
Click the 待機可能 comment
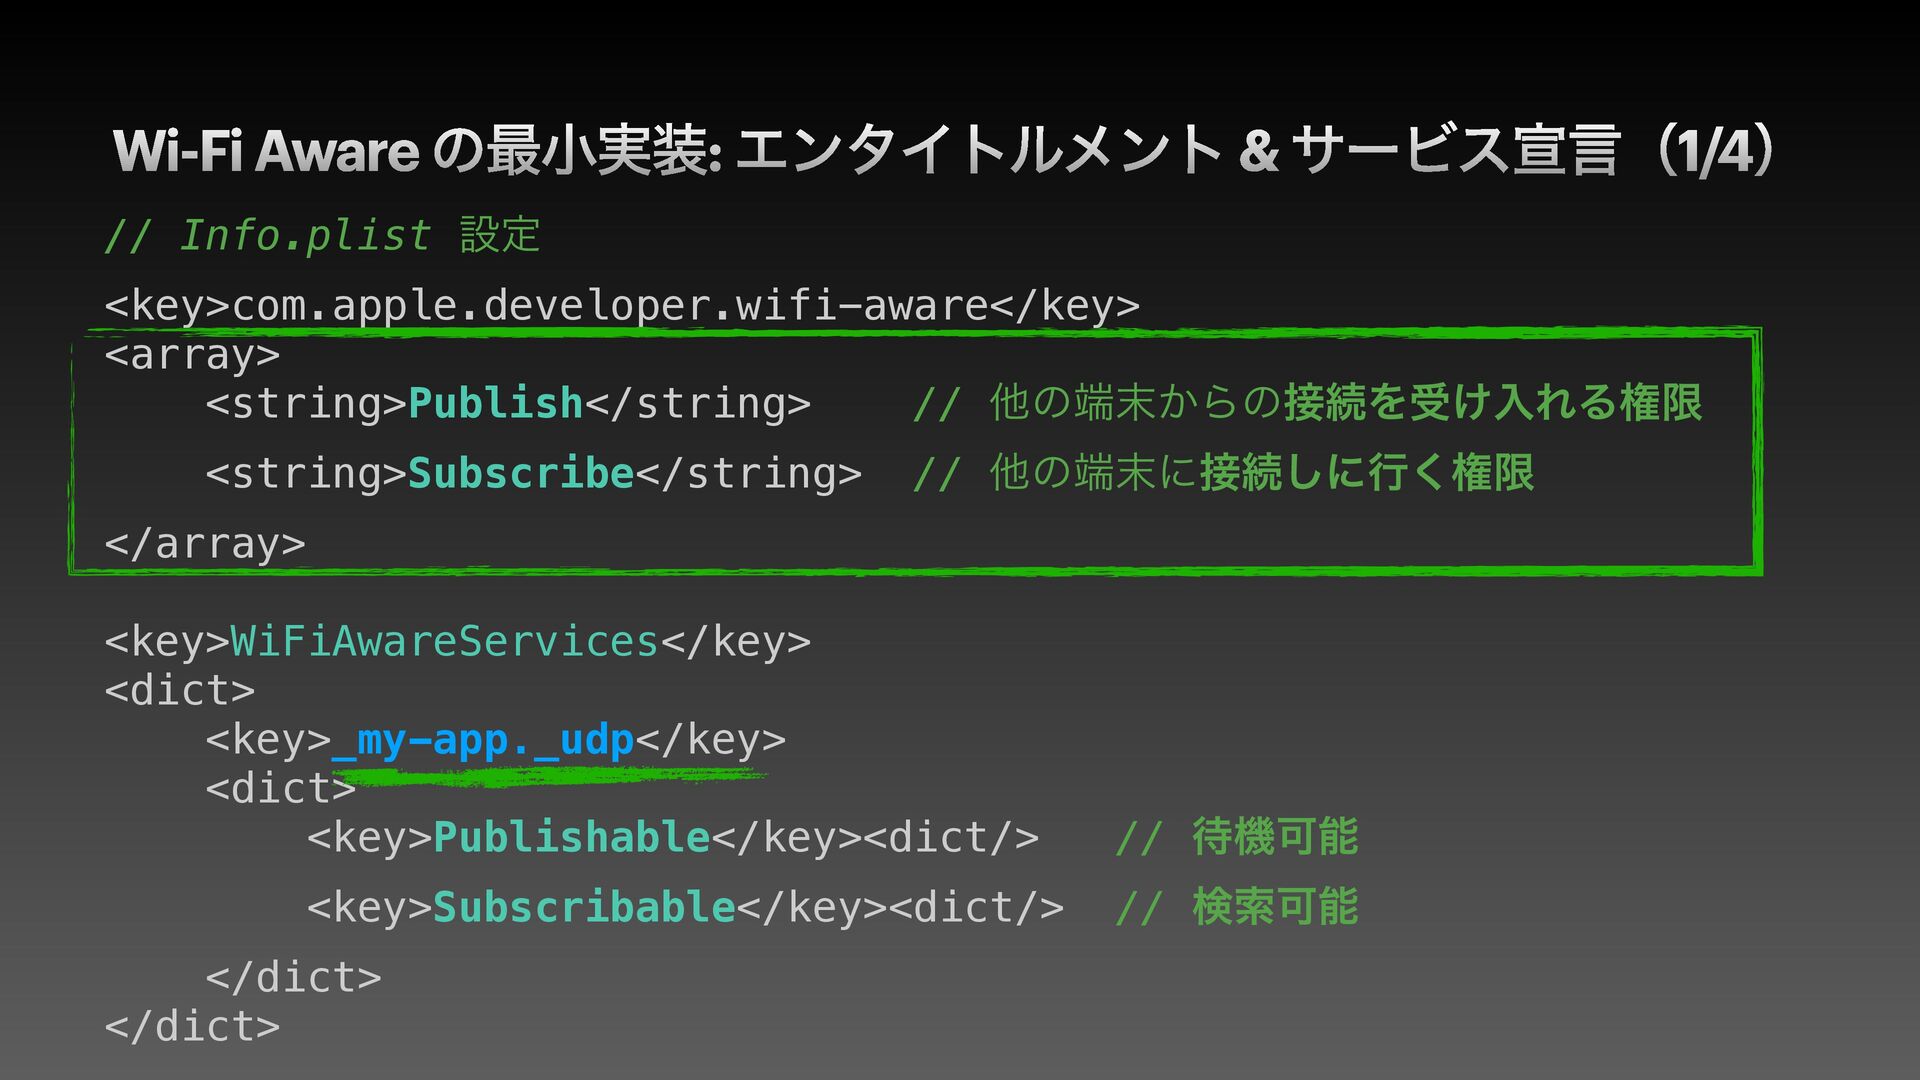click(1237, 837)
